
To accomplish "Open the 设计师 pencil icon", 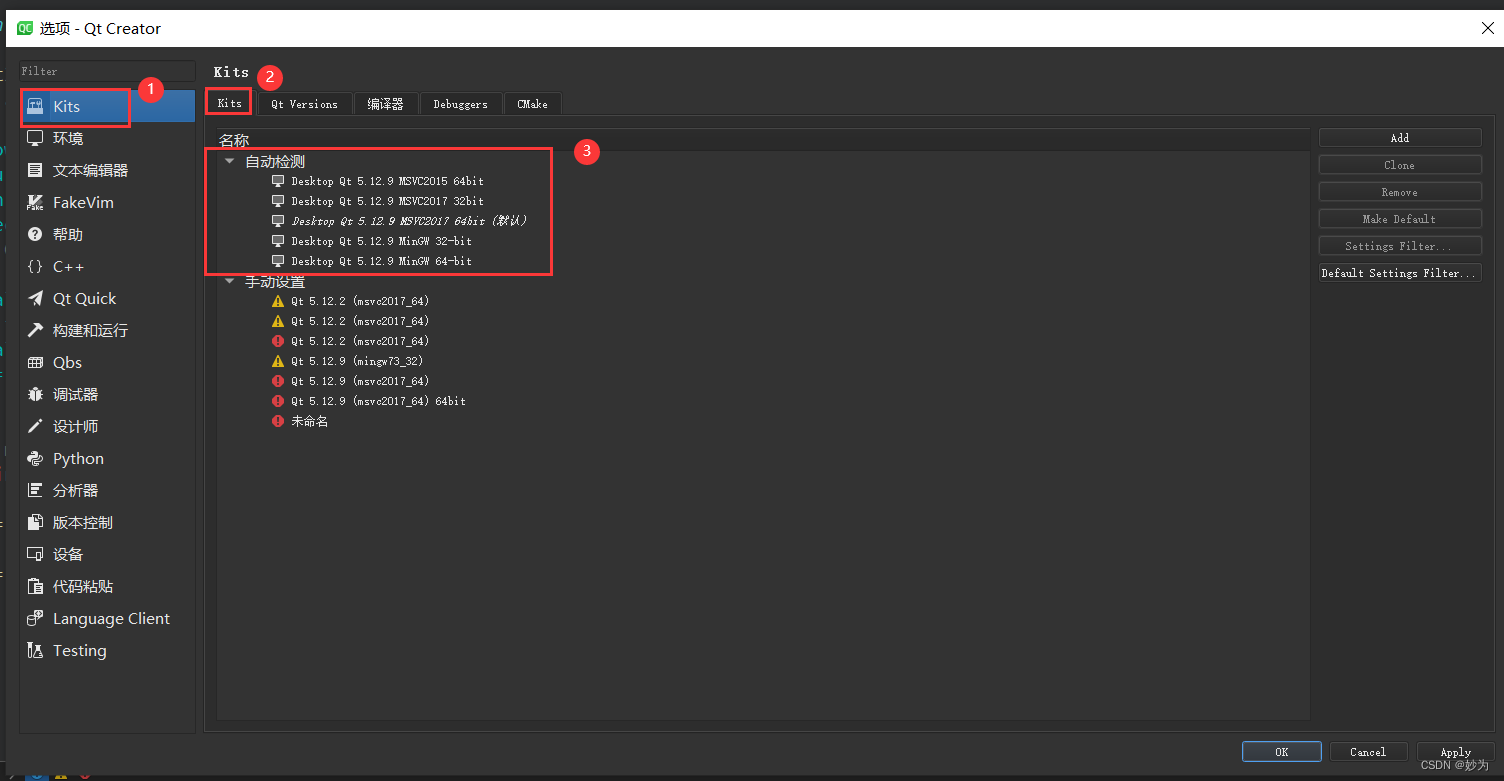I will (36, 426).
